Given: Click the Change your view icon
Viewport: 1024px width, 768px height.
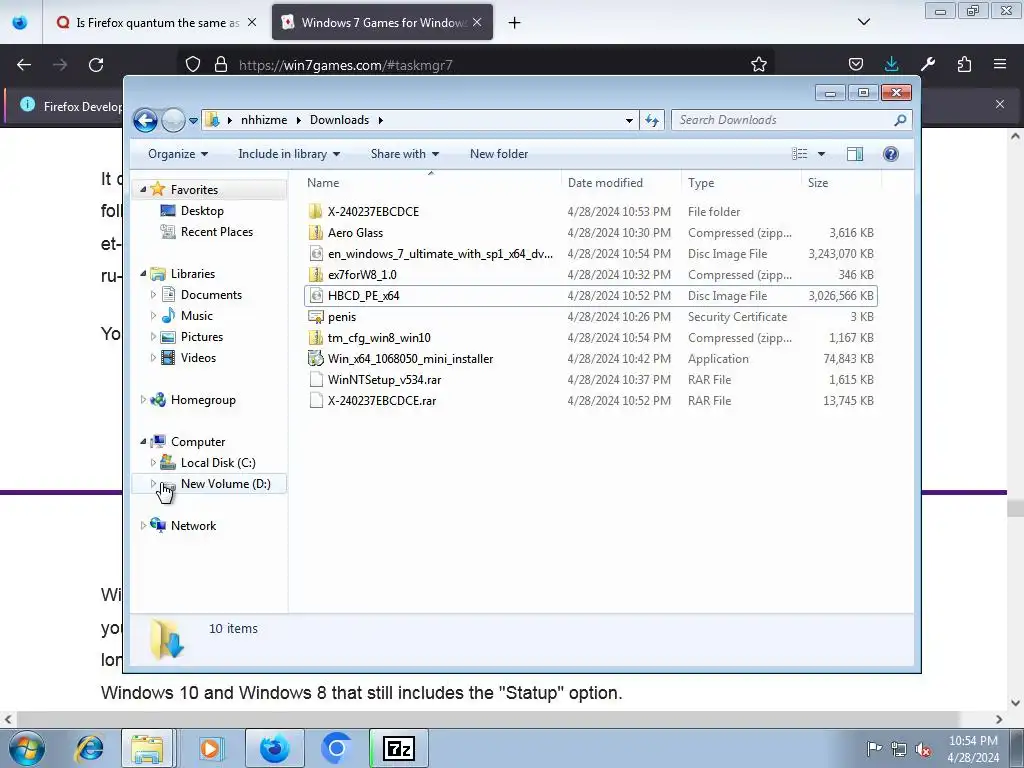Looking at the screenshot, I should point(800,154).
